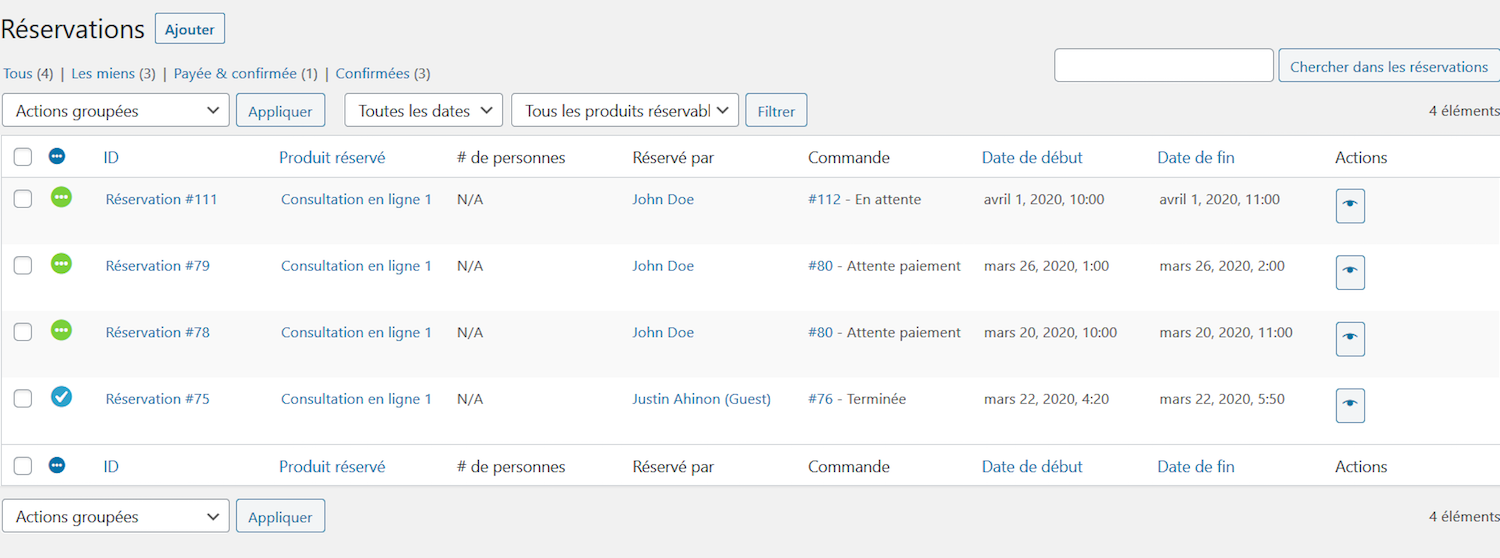
Task: Tick the checkbox next to Réservation #75
Action: coord(23,399)
